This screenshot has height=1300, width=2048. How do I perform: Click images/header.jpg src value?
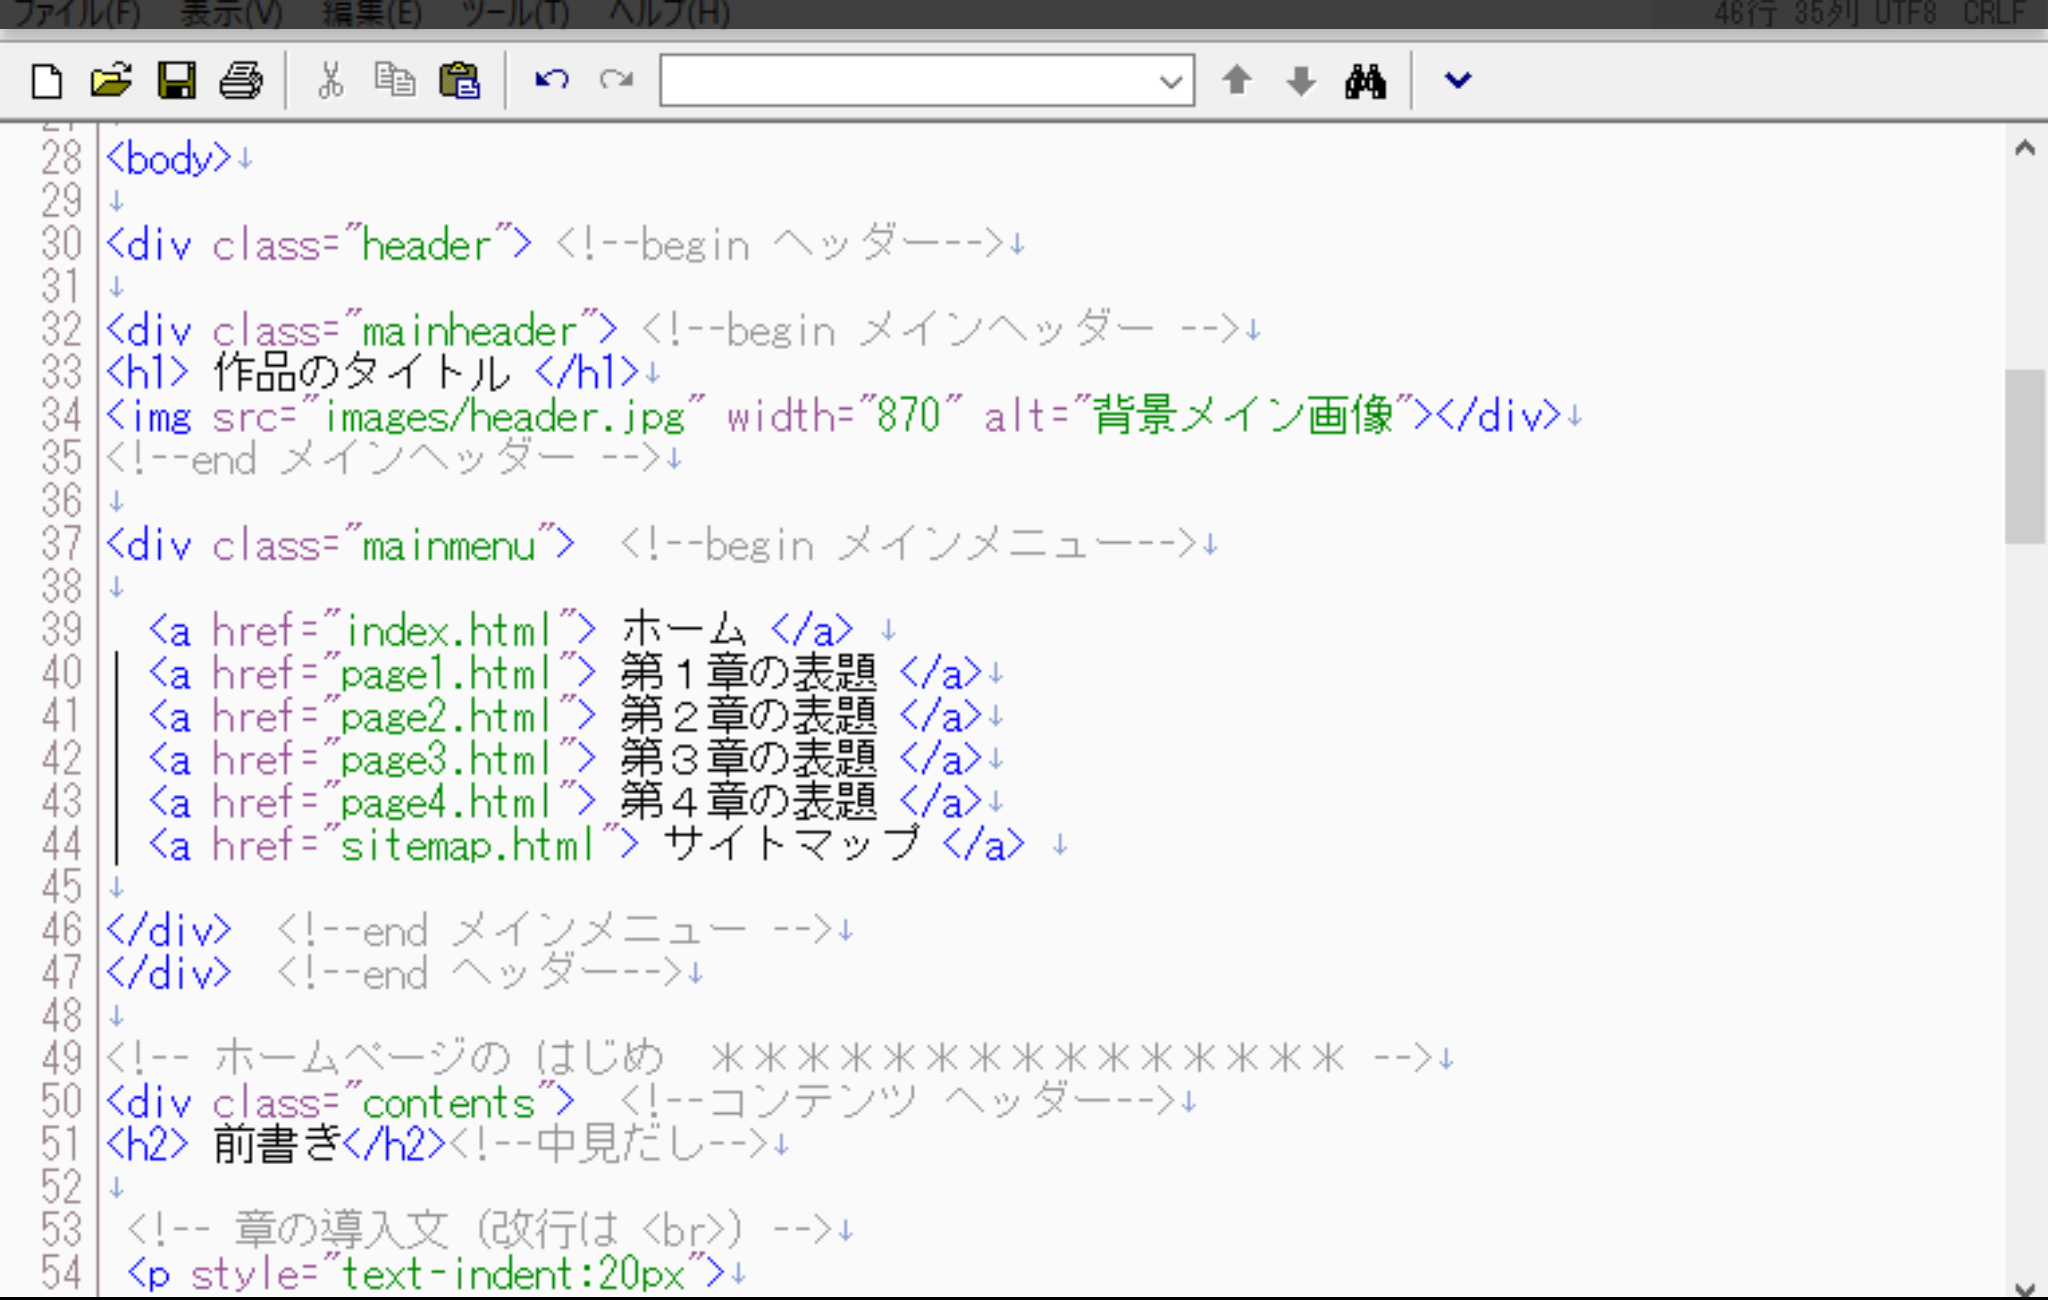tap(503, 416)
